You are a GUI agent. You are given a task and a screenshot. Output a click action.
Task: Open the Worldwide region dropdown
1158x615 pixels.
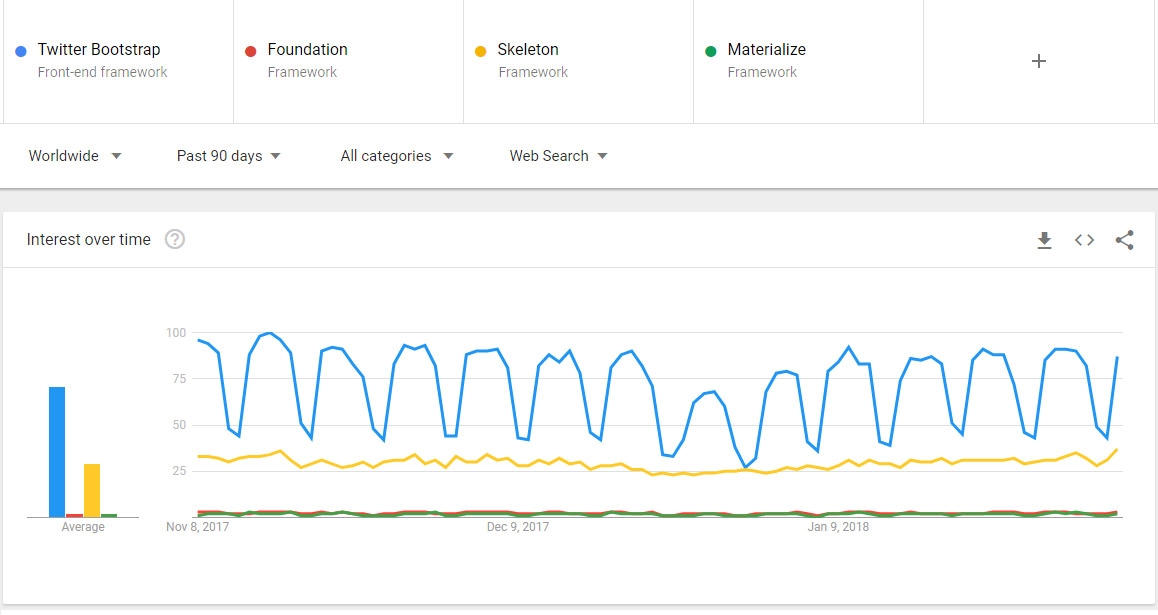[x=74, y=156]
